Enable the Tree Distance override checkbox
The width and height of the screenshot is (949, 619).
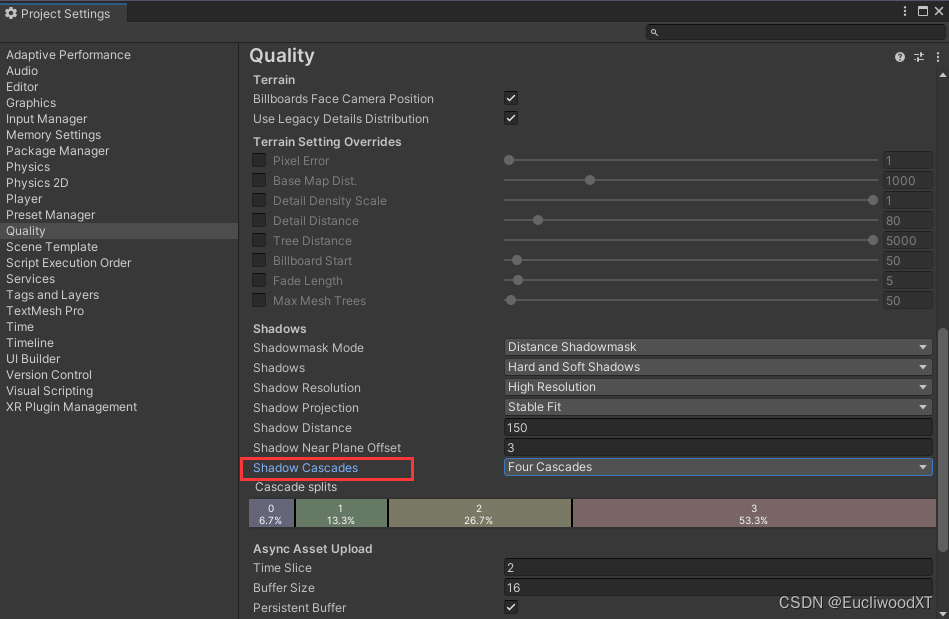259,240
